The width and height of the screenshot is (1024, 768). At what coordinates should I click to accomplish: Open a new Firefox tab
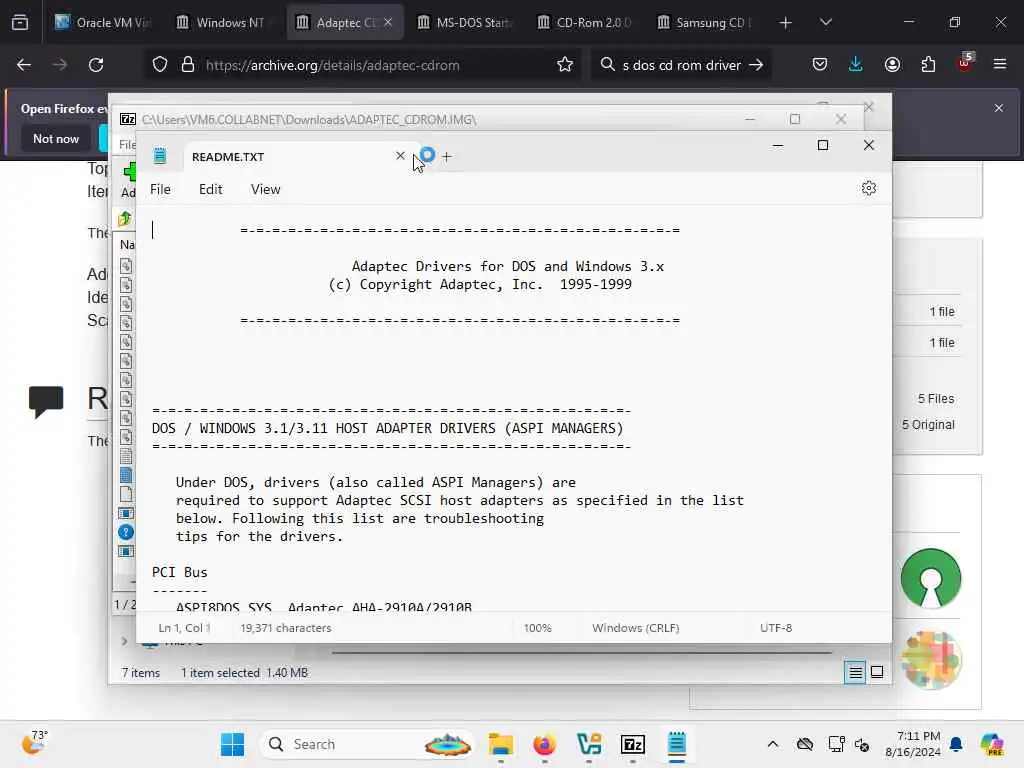pyautogui.click(x=785, y=23)
